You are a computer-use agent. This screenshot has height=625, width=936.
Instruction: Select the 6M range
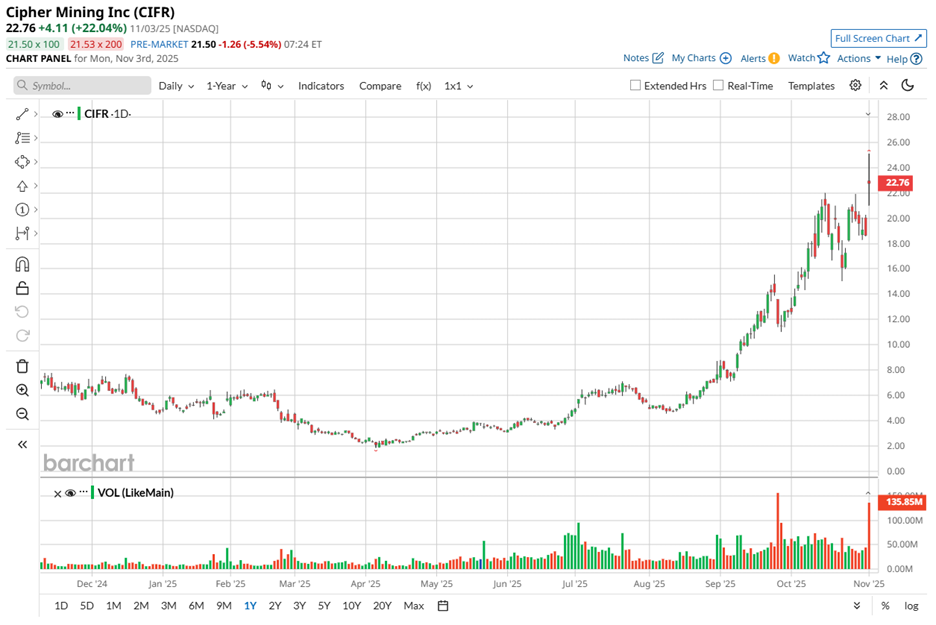coord(196,606)
